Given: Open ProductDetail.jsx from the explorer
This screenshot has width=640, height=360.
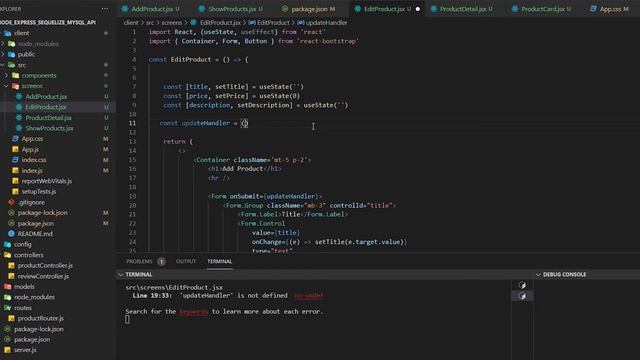Looking at the screenshot, I should click(x=48, y=118).
